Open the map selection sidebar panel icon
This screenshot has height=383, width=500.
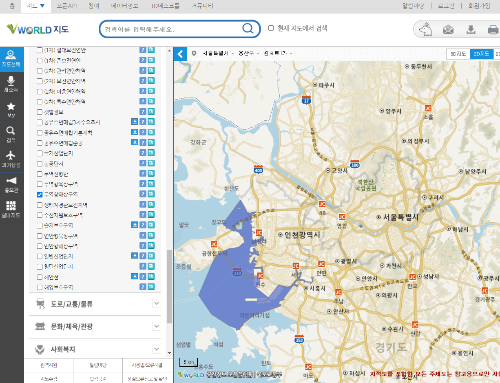click(11, 59)
